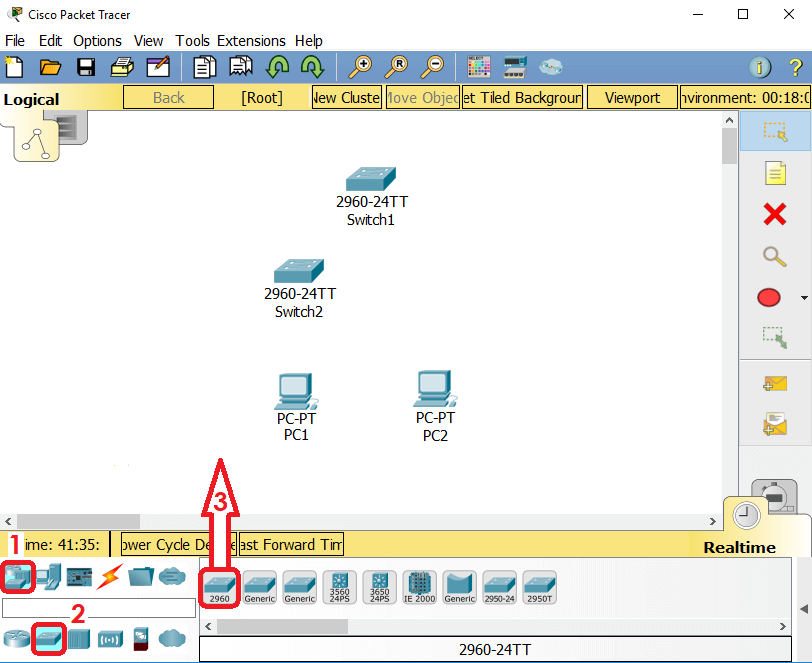Pick the 3650 24PS switch
This screenshot has height=663, width=812.
380,588
